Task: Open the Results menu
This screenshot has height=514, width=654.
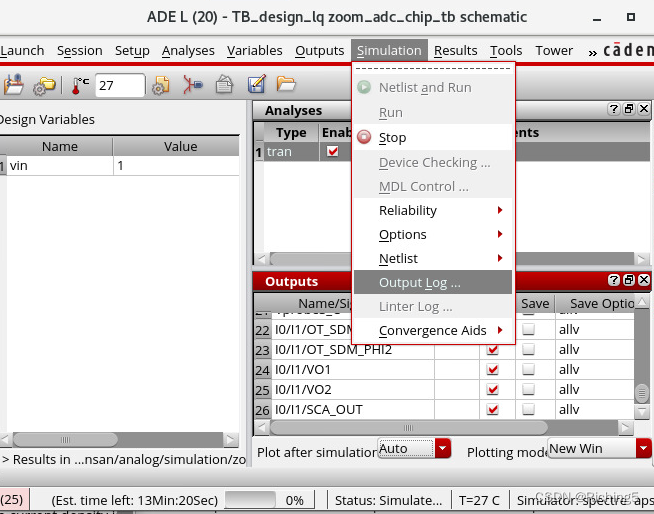Action: coord(455,50)
